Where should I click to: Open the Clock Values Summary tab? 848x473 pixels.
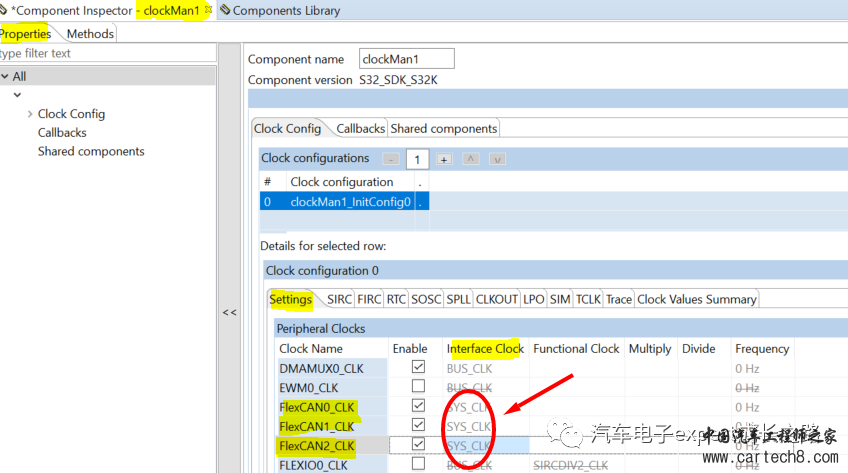pos(697,299)
